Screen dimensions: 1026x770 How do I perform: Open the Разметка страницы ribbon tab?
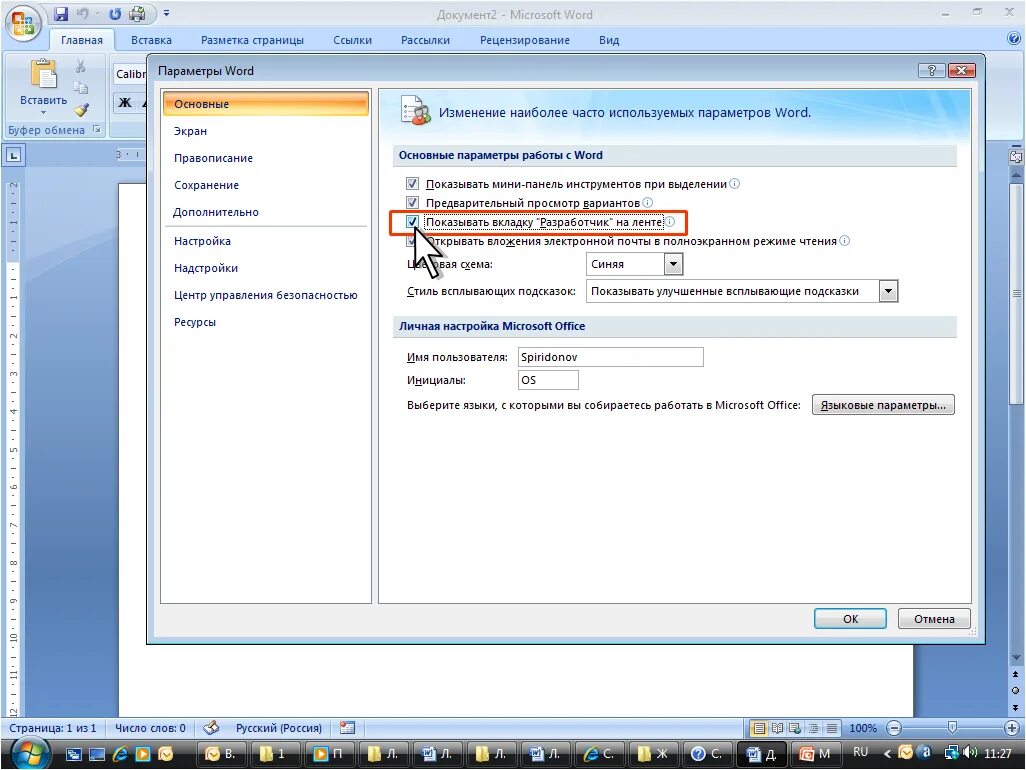(x=252, y=40)
